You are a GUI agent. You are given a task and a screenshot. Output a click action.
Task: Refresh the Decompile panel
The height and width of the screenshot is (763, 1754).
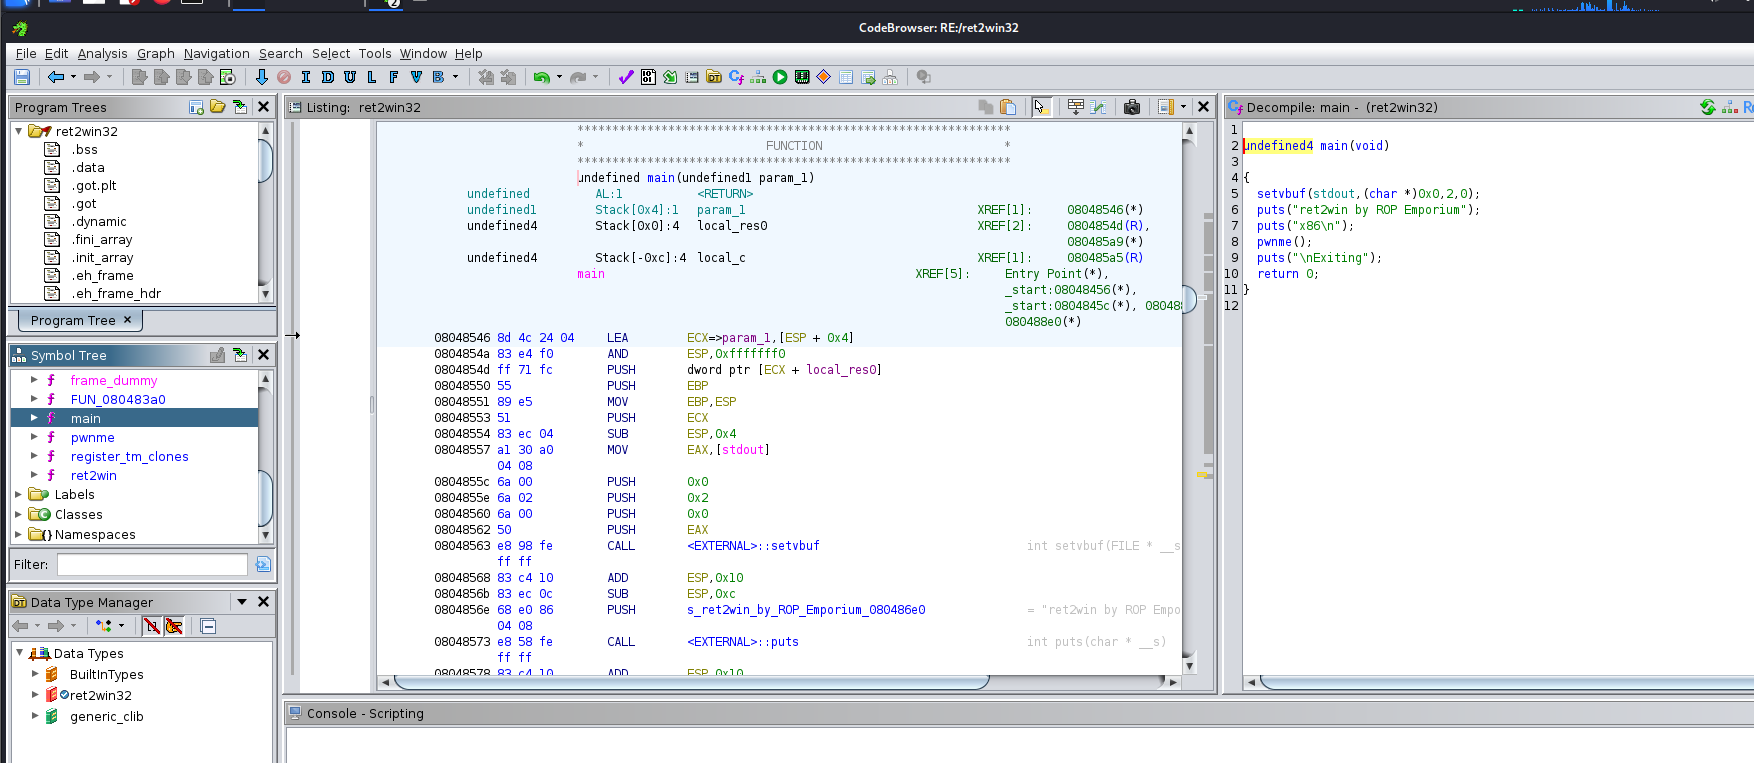click(1708, 107)
